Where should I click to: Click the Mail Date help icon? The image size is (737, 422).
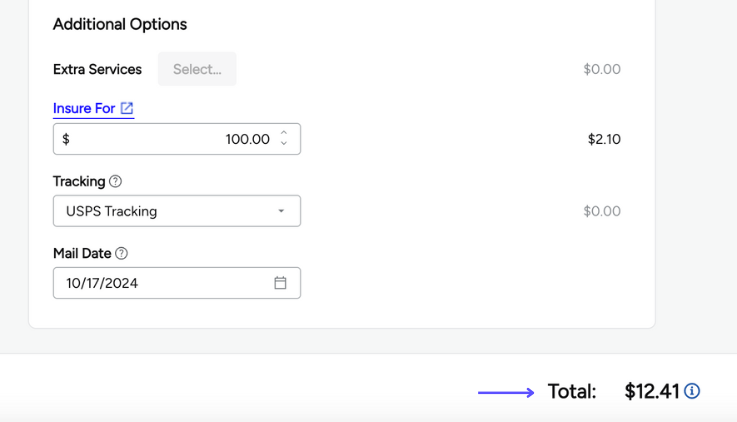(122, 253)
